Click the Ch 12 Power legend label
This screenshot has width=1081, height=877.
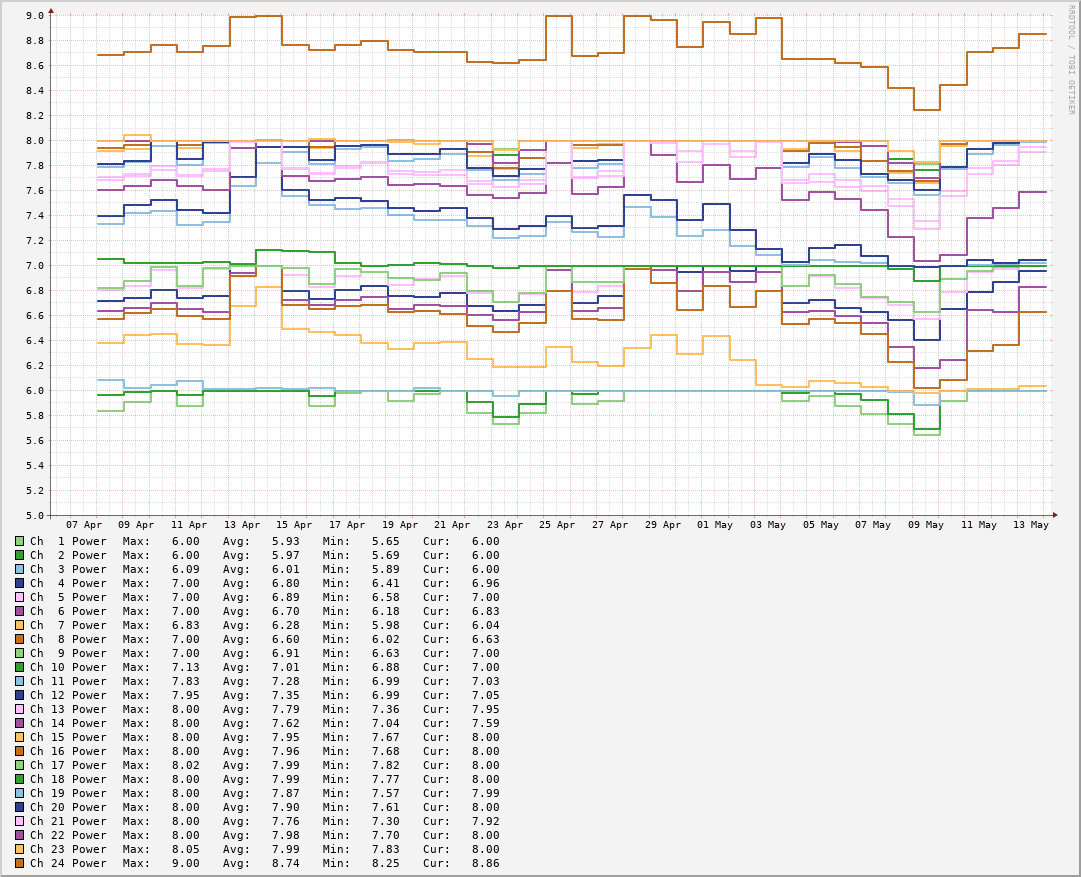pos(68,695)
